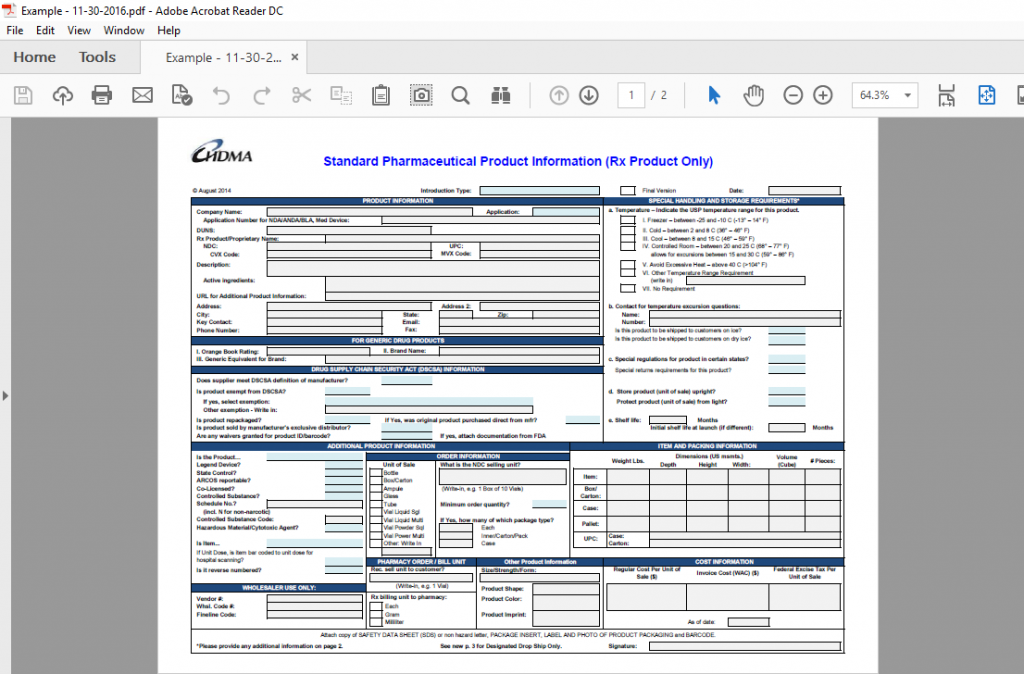The height and width of the screenshot is (674, 1024).
Task: Open the Fill & Sign tool icon
Action: (x=182, y=95)
